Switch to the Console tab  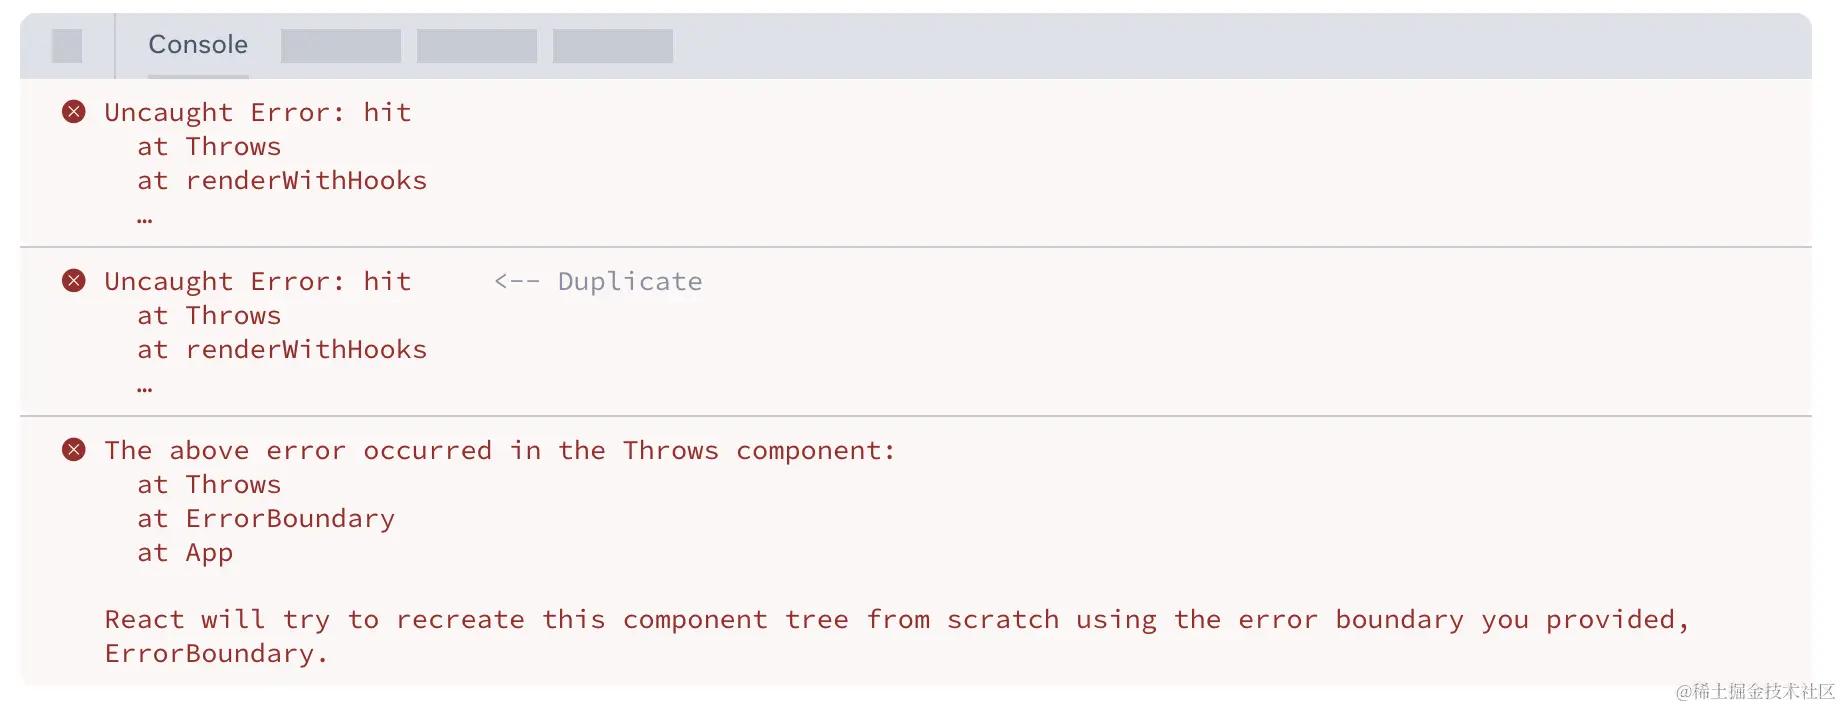coord(198,45)
